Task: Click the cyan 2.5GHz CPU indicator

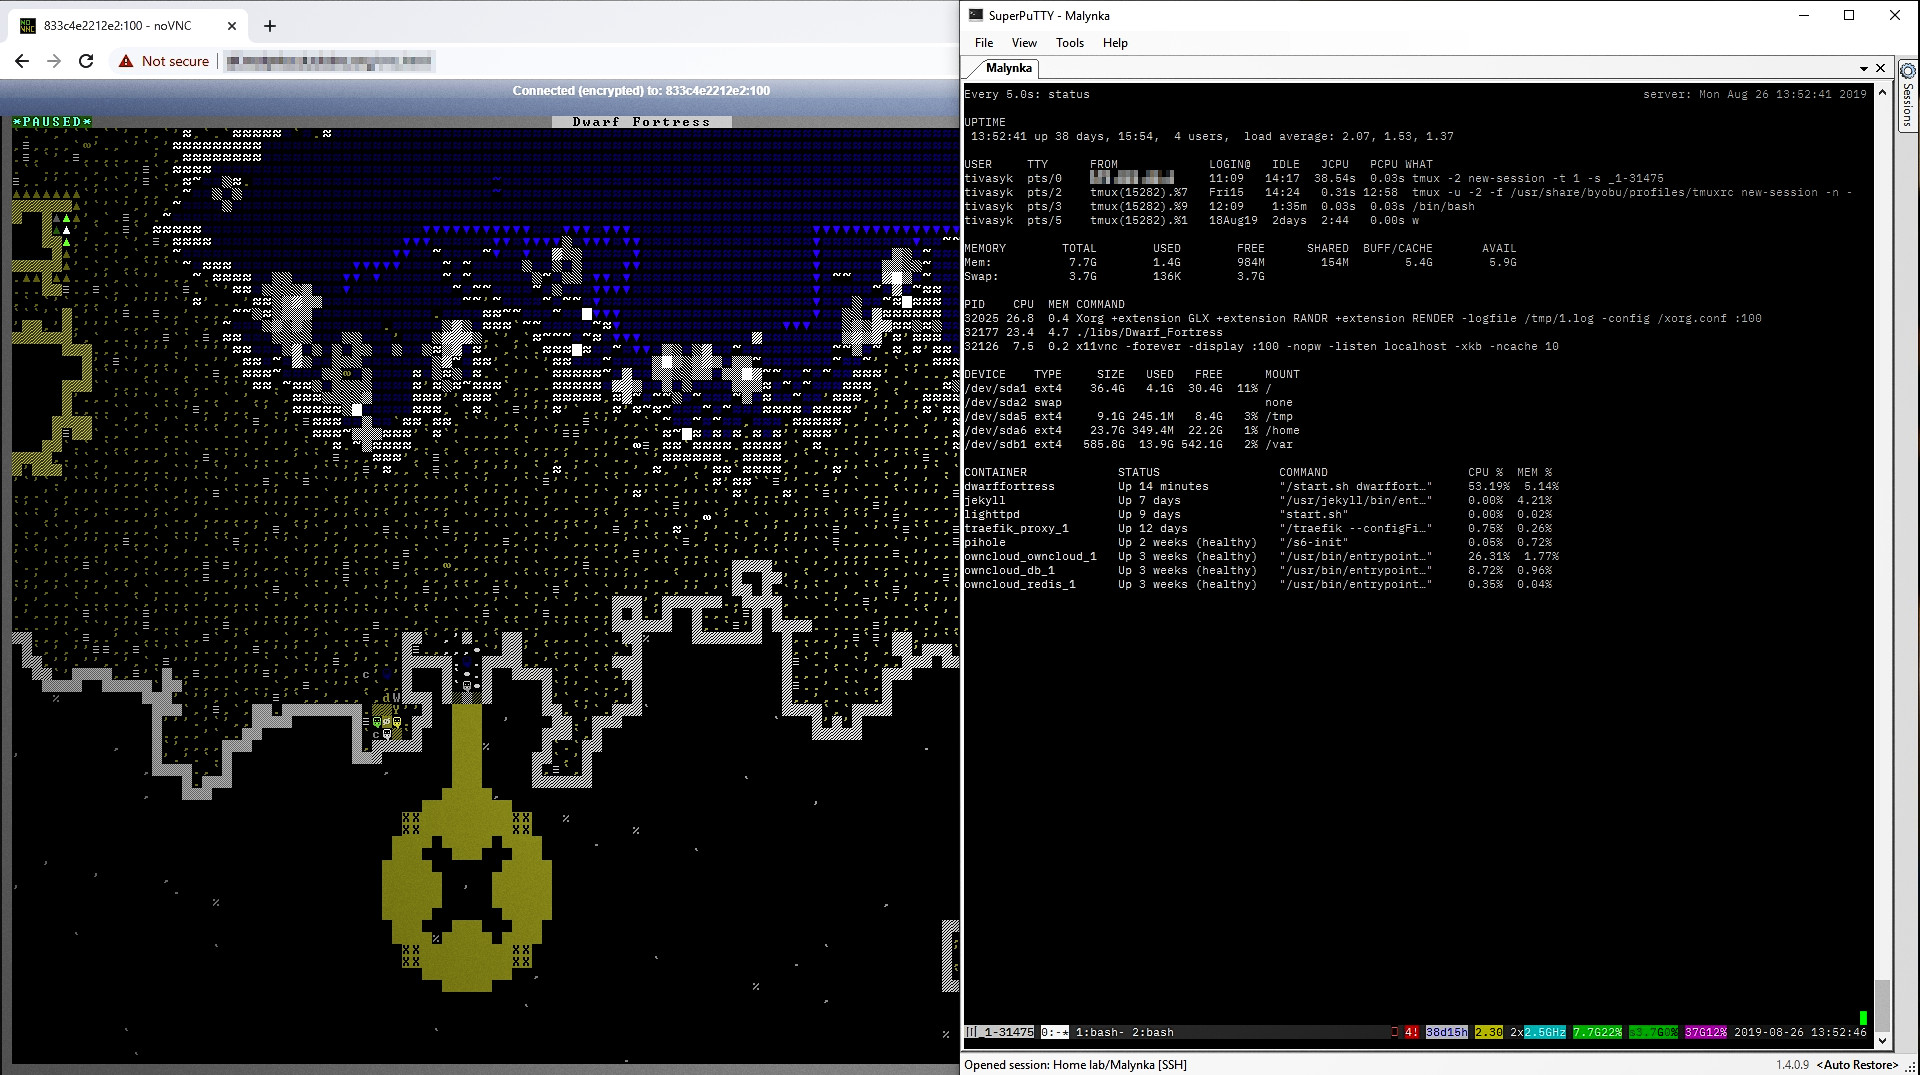Action: pyautogui.click(x=1545, y=1032)
